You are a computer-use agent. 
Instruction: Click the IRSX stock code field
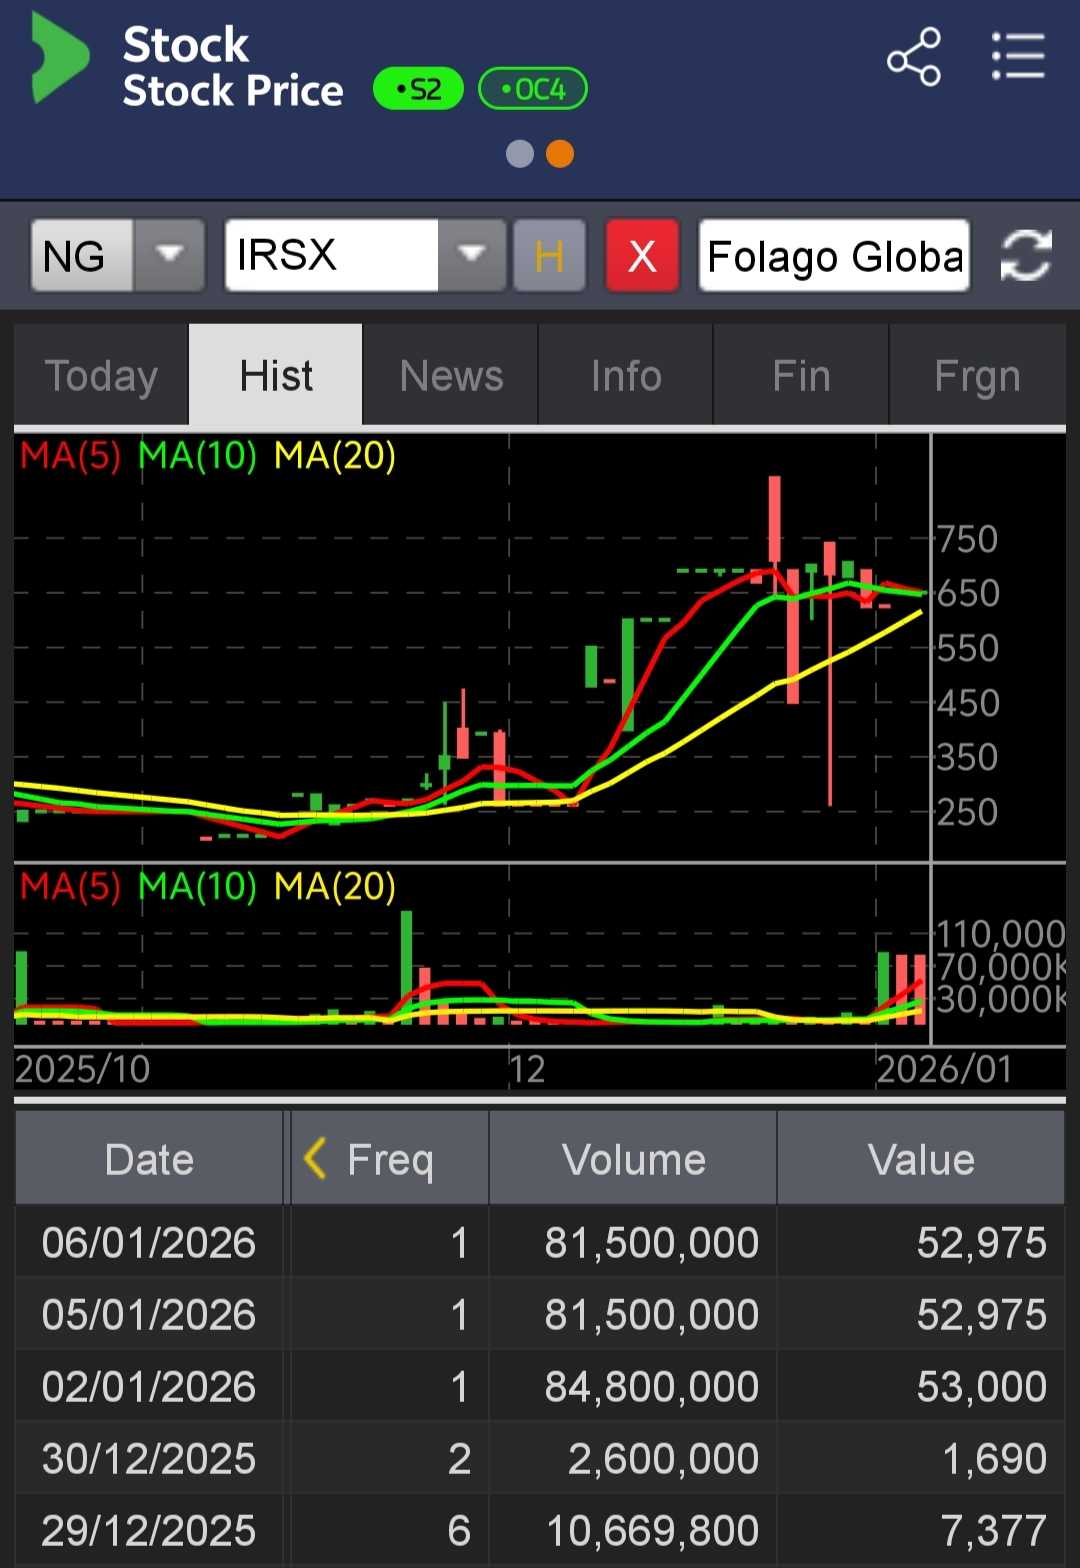[331, 256]
